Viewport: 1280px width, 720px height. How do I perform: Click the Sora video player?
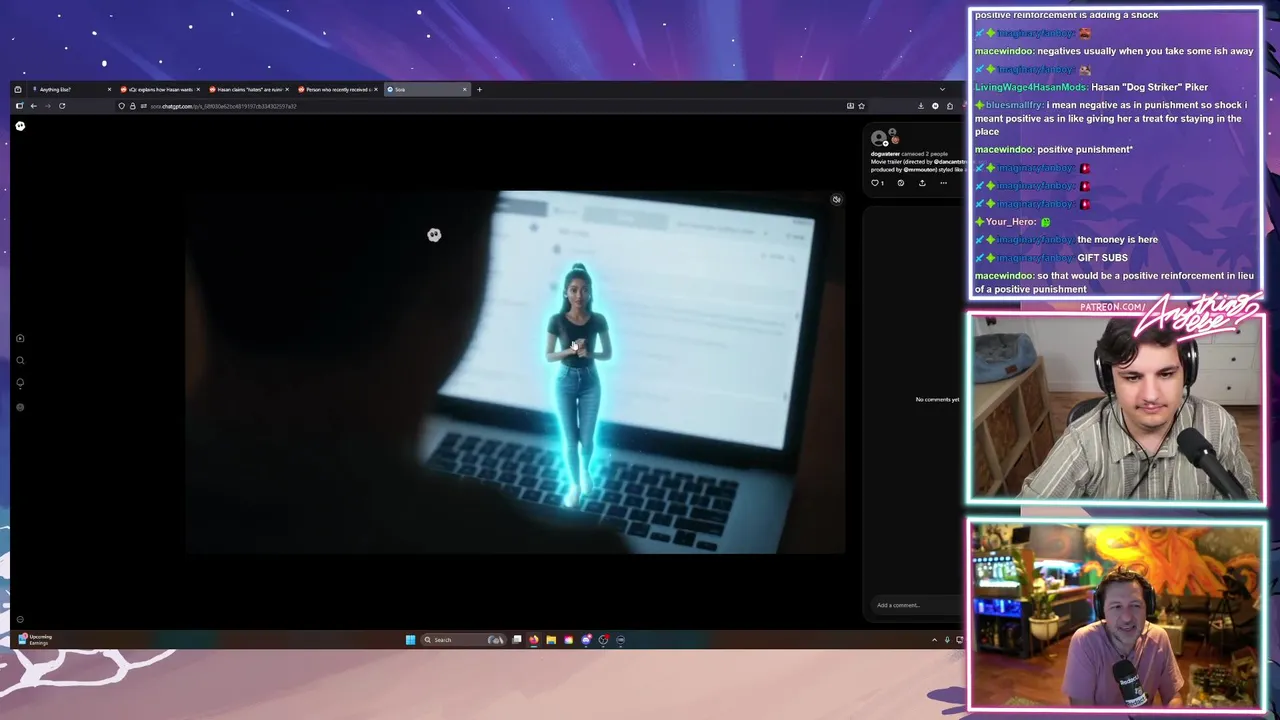click(x=515, y=371)
